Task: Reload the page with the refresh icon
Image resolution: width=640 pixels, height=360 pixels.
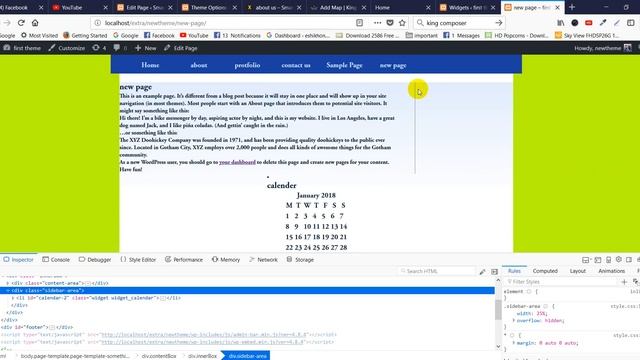Action: point(21,23)
